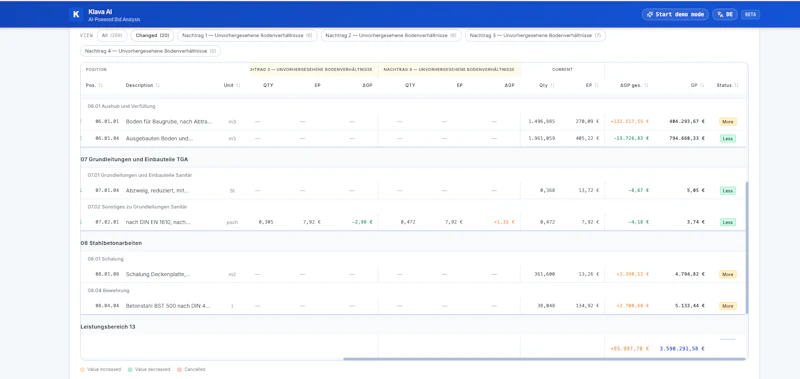Click the sparkle icon in Start demo mode
The width and height of the screenshot is (800, 379).
click(650, 14)
